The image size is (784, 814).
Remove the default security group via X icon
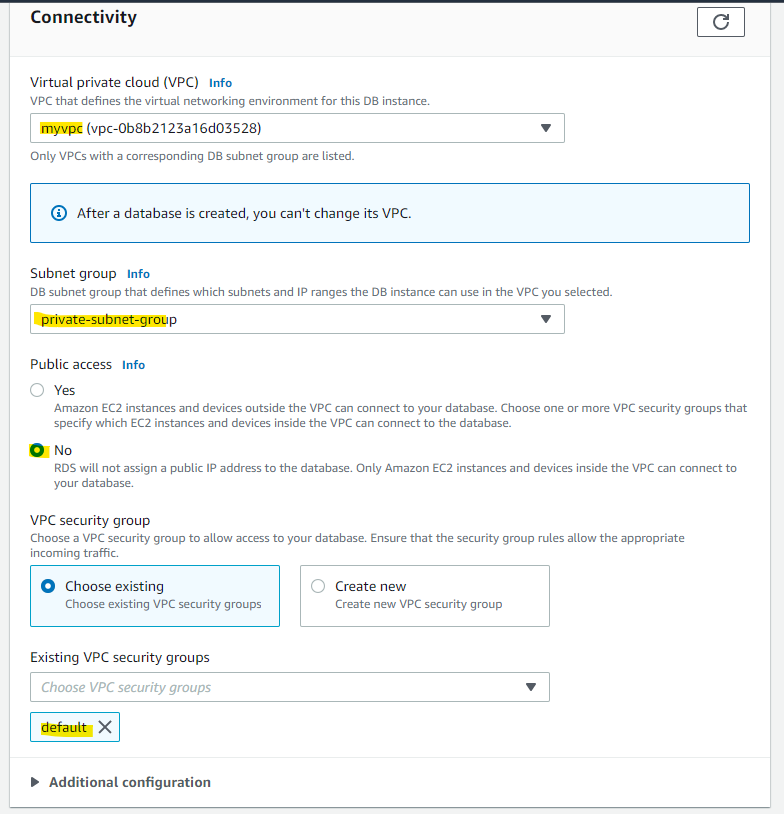tap(105, 727)
